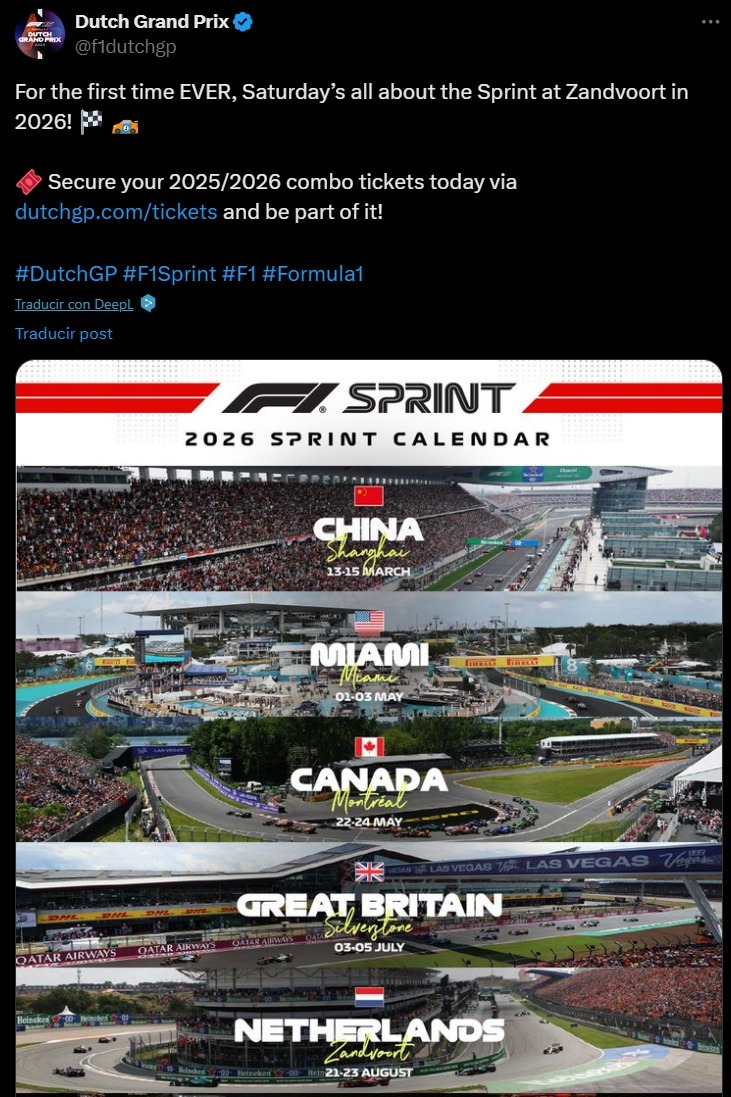Open the Dutch Grand Prix display name
Image resolution: width=731 pixels, height=1097 pixels.
coord(152,22)
